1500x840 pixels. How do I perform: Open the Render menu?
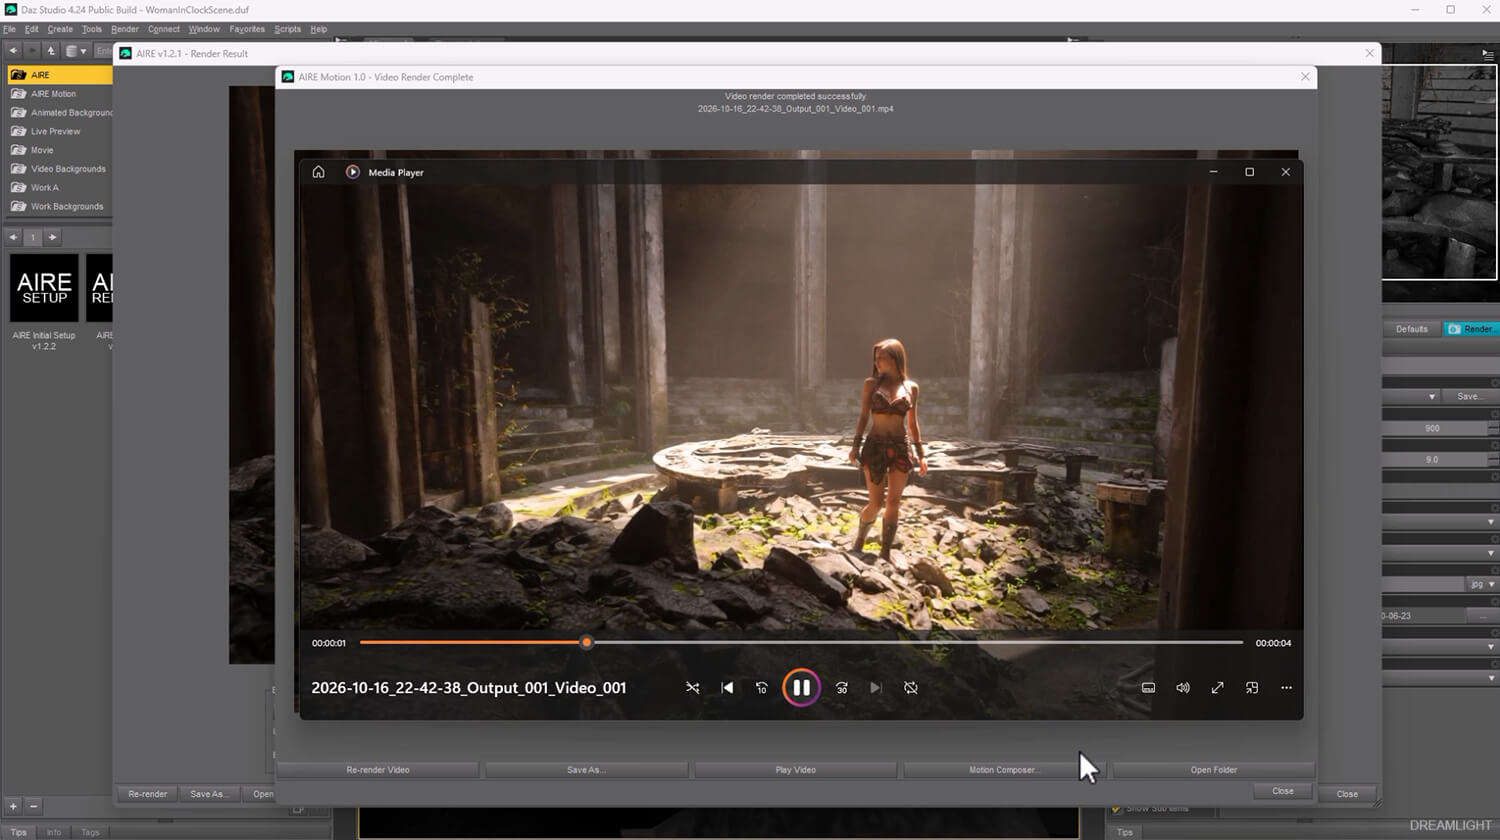coord(125,29)
